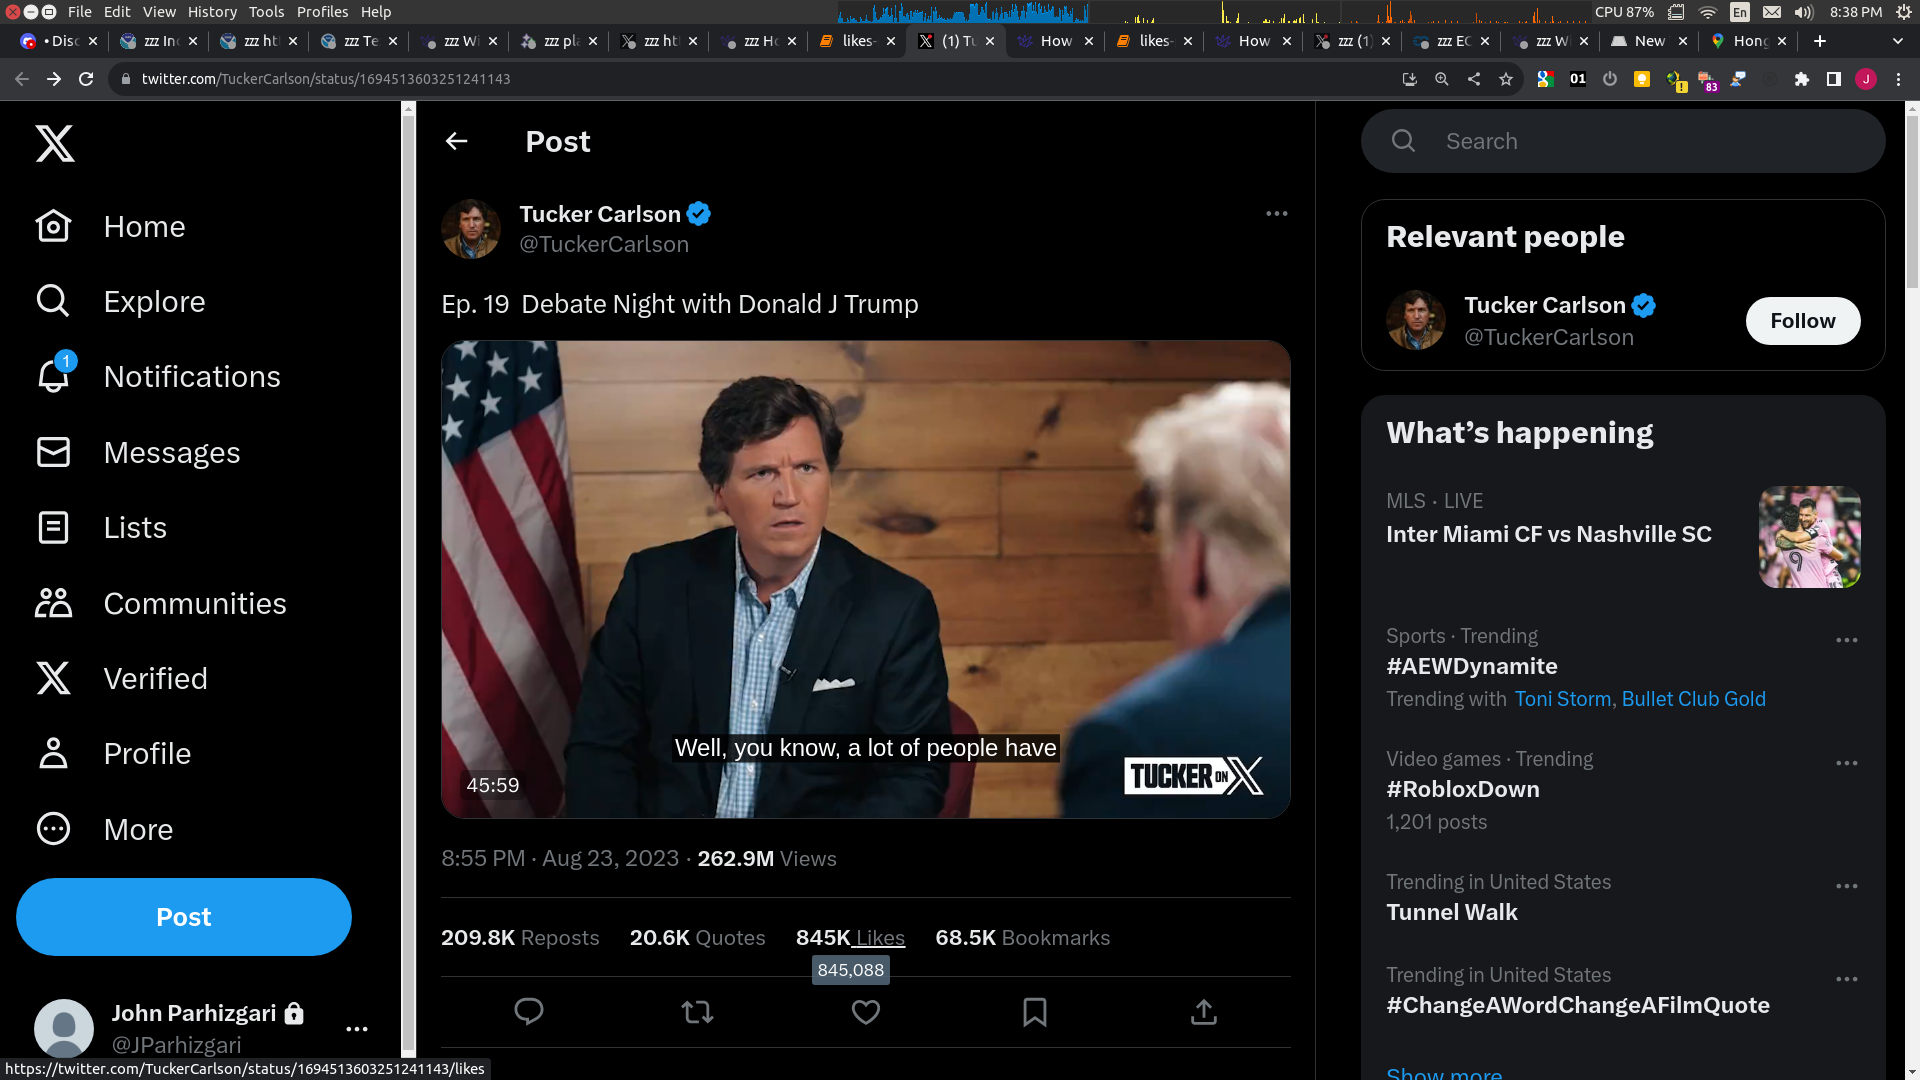The image size is (1920, 1080).
Task: Open the Bullet Club Gold trending link
Action: (1693, 699)
